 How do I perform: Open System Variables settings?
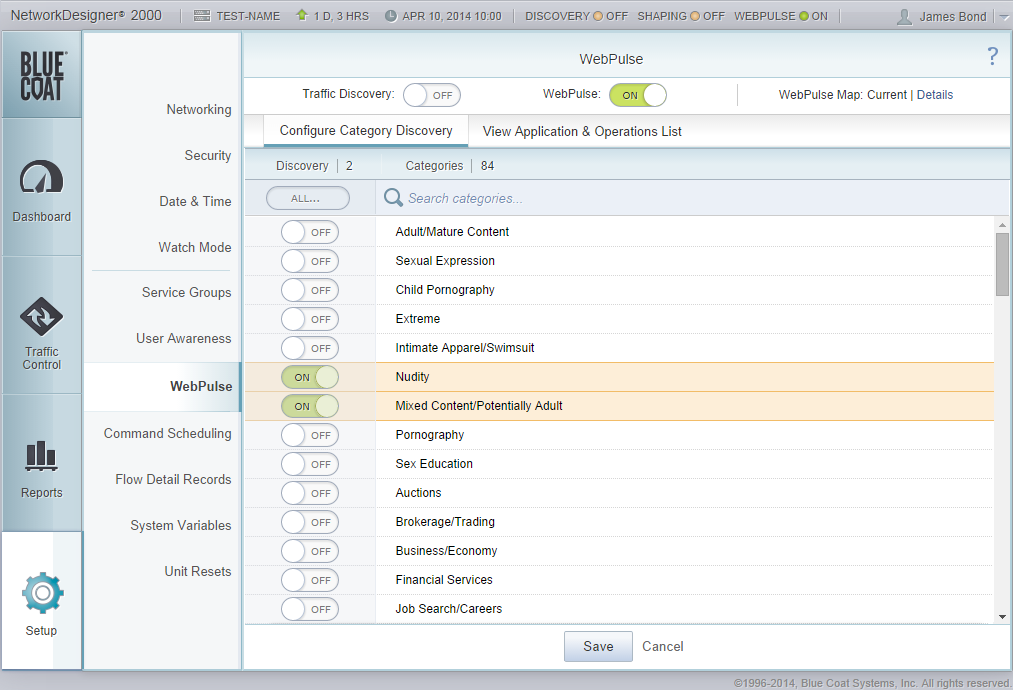[180, 525]
